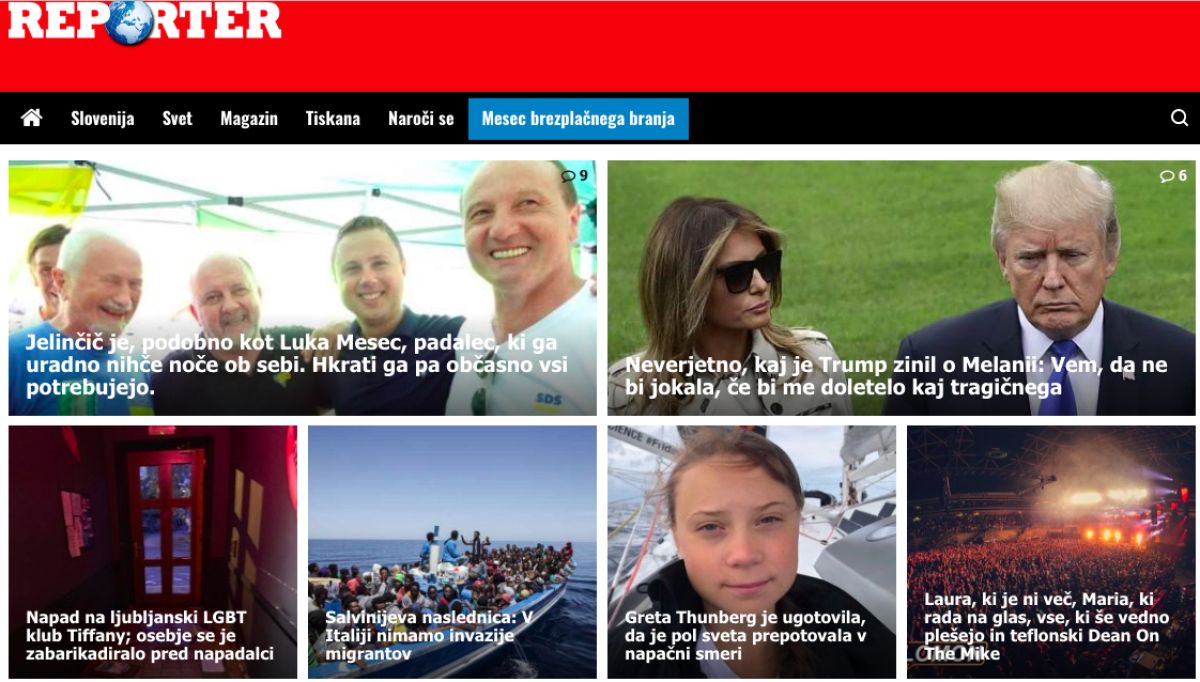Image resolution: width=1200 pixels, height=682 pixels.
Task: Open the Laura, Maria, Dean On The Mike headline
Action: [x=1046, y=627]
